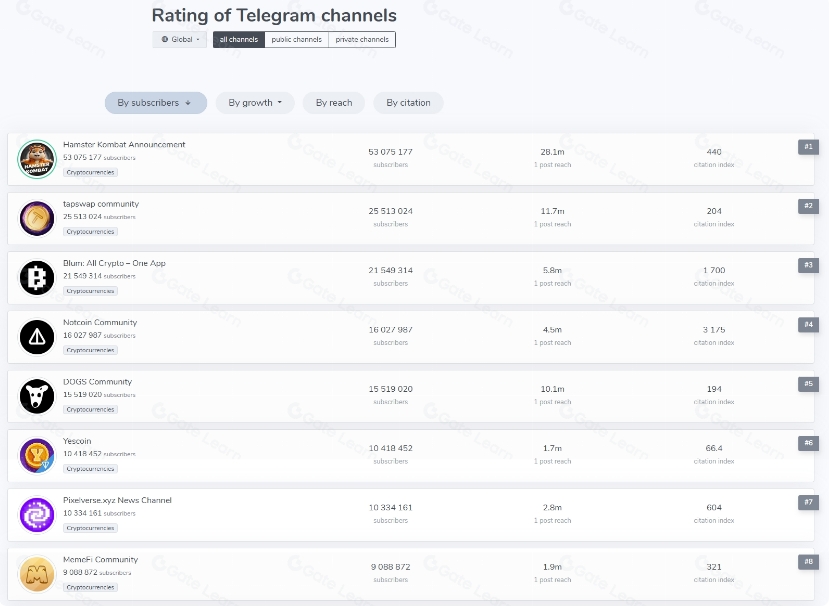This screenshot has height=606, width=829.
Task: Sort channels By citation
Action: click(x=408, y=103)
